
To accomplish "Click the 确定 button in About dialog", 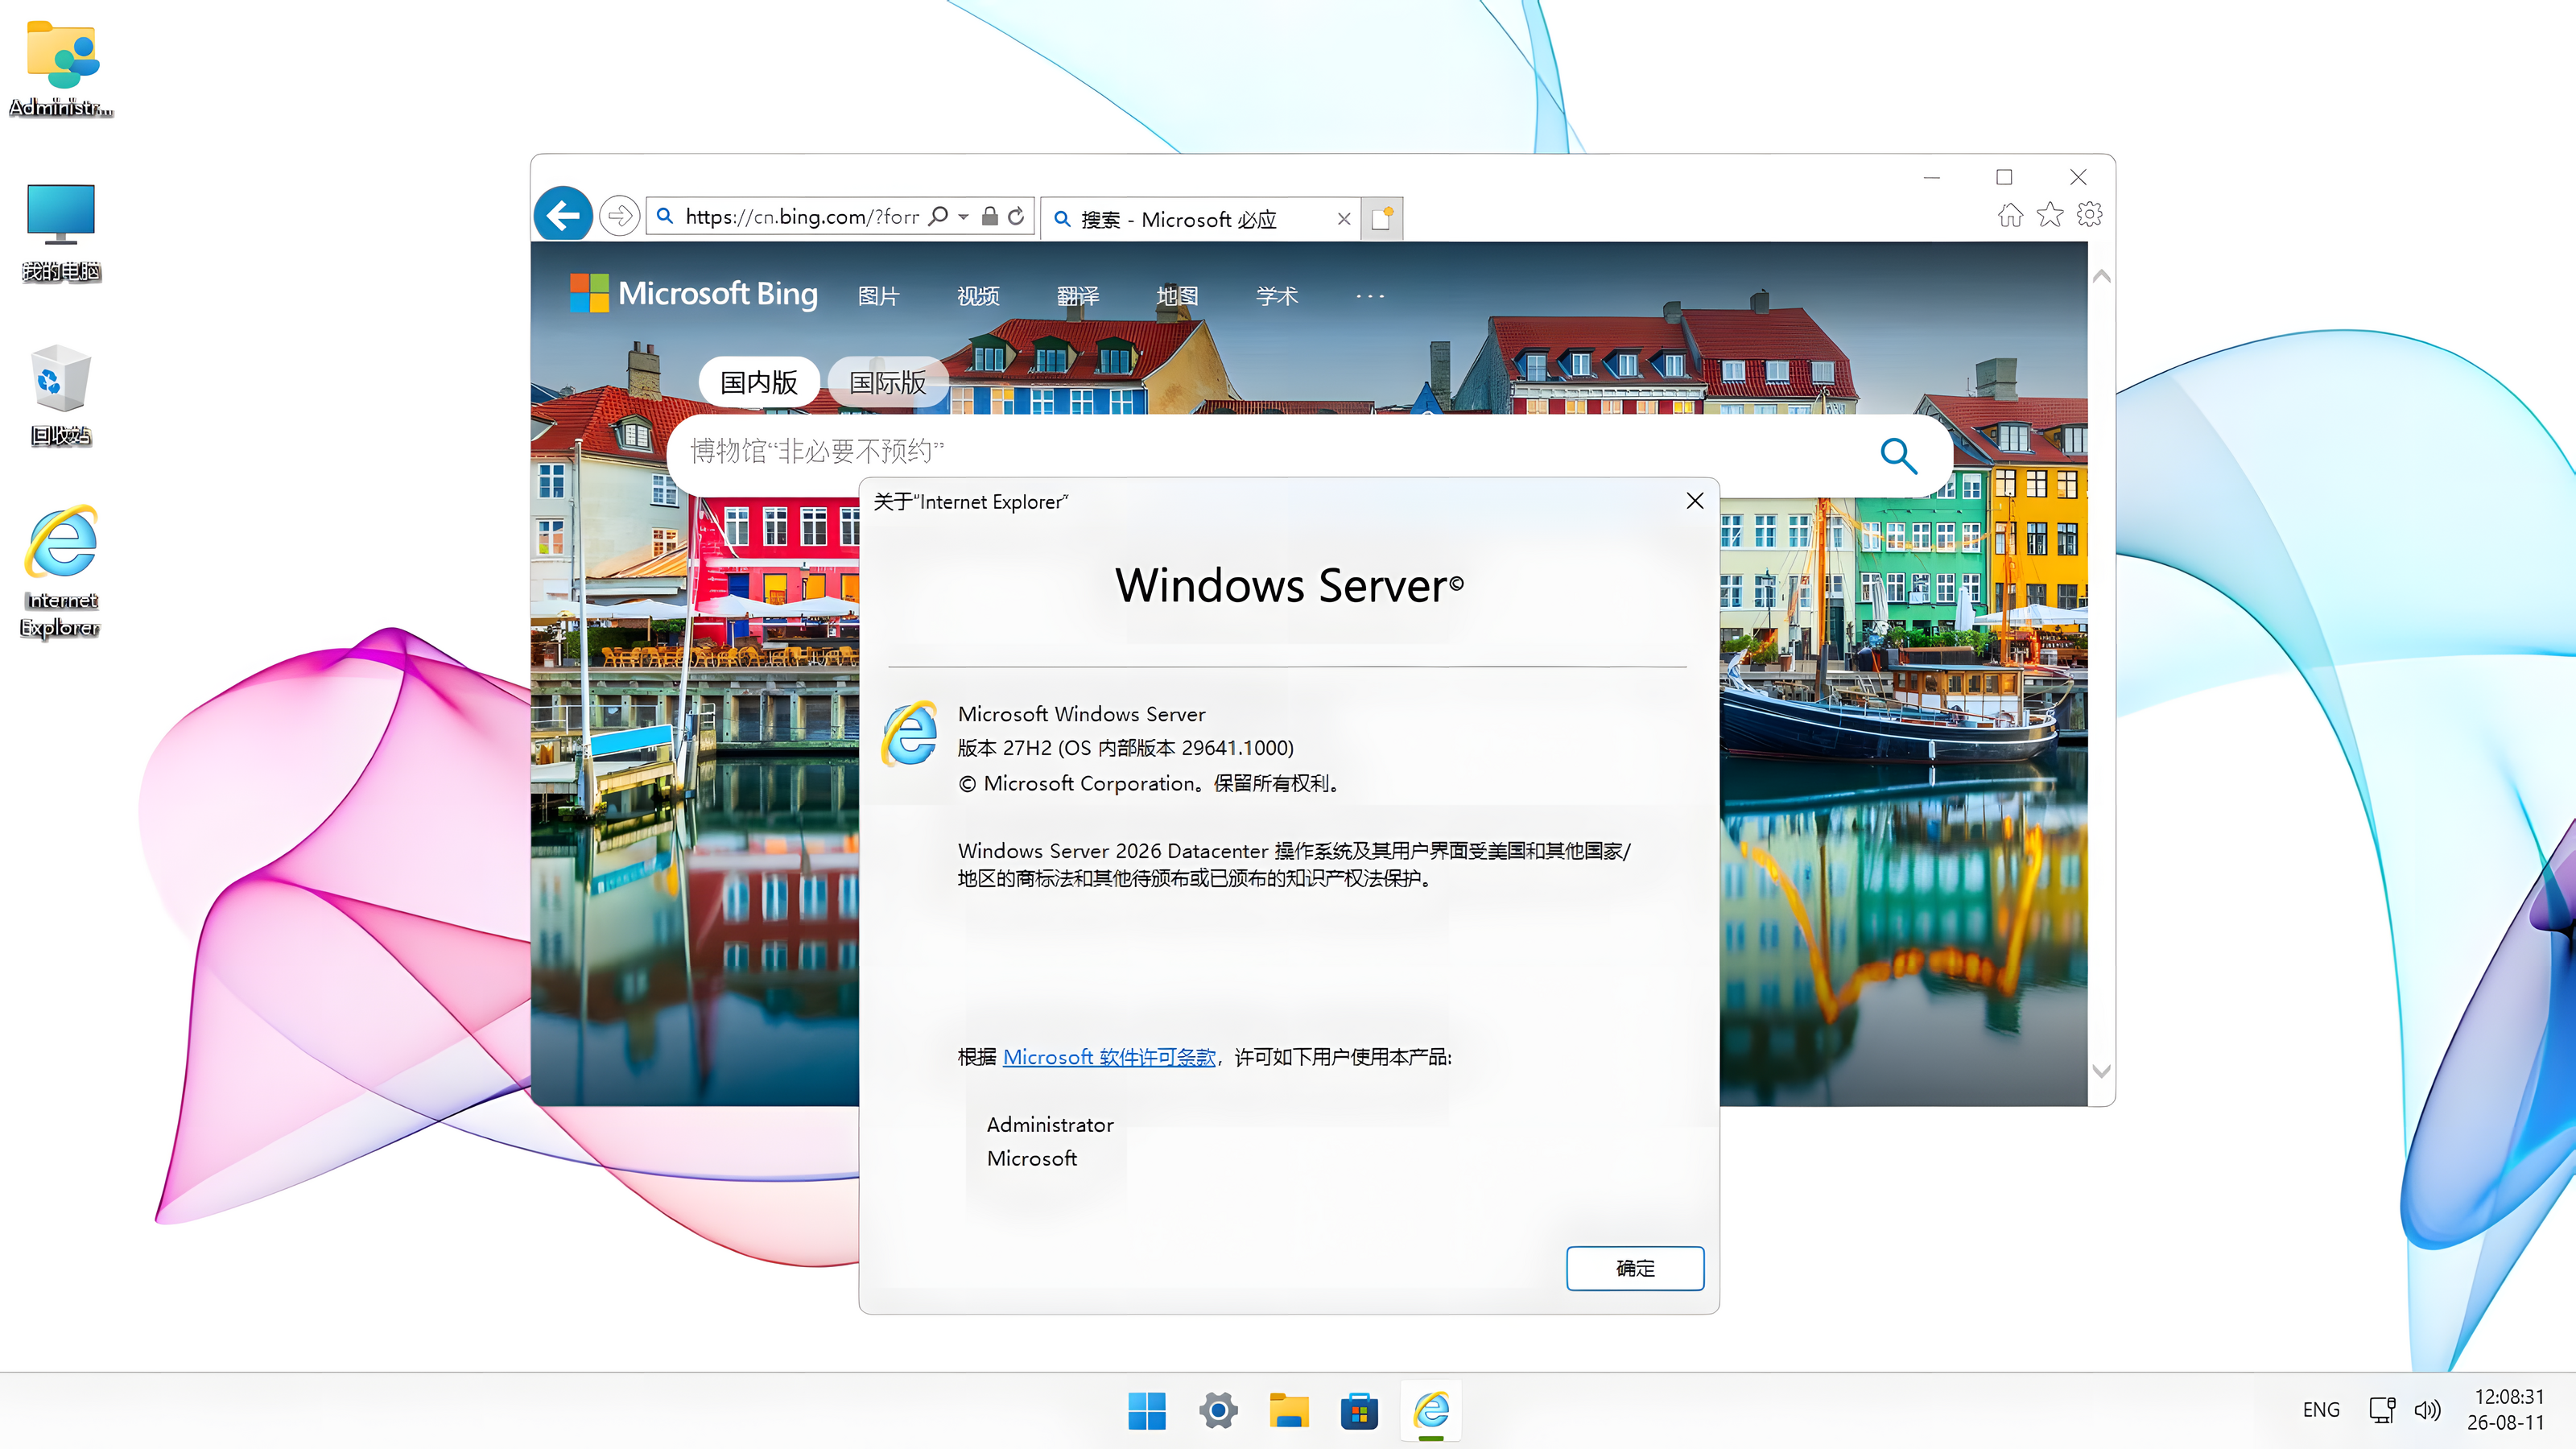I will 1635,1268.
